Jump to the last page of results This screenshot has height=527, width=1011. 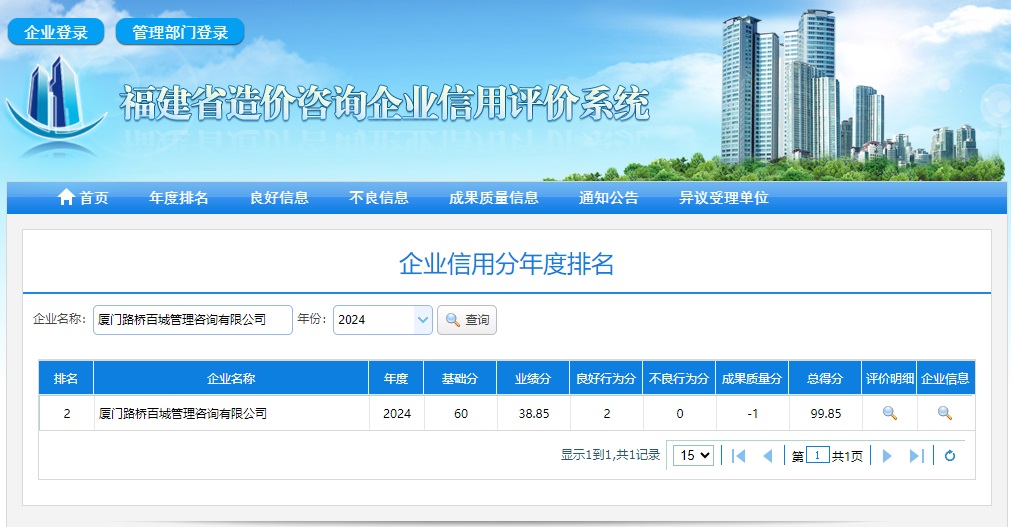[916, 456]
